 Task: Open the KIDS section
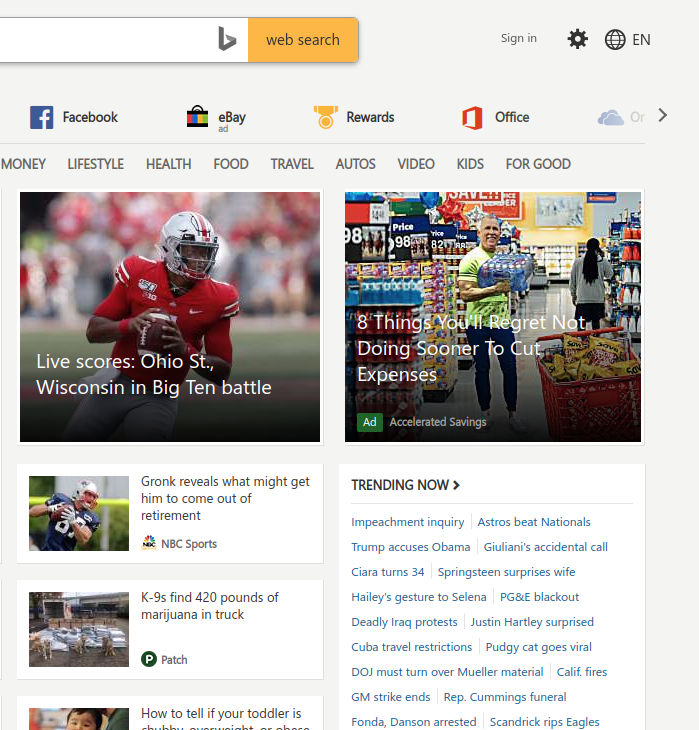tap(470, 164)
